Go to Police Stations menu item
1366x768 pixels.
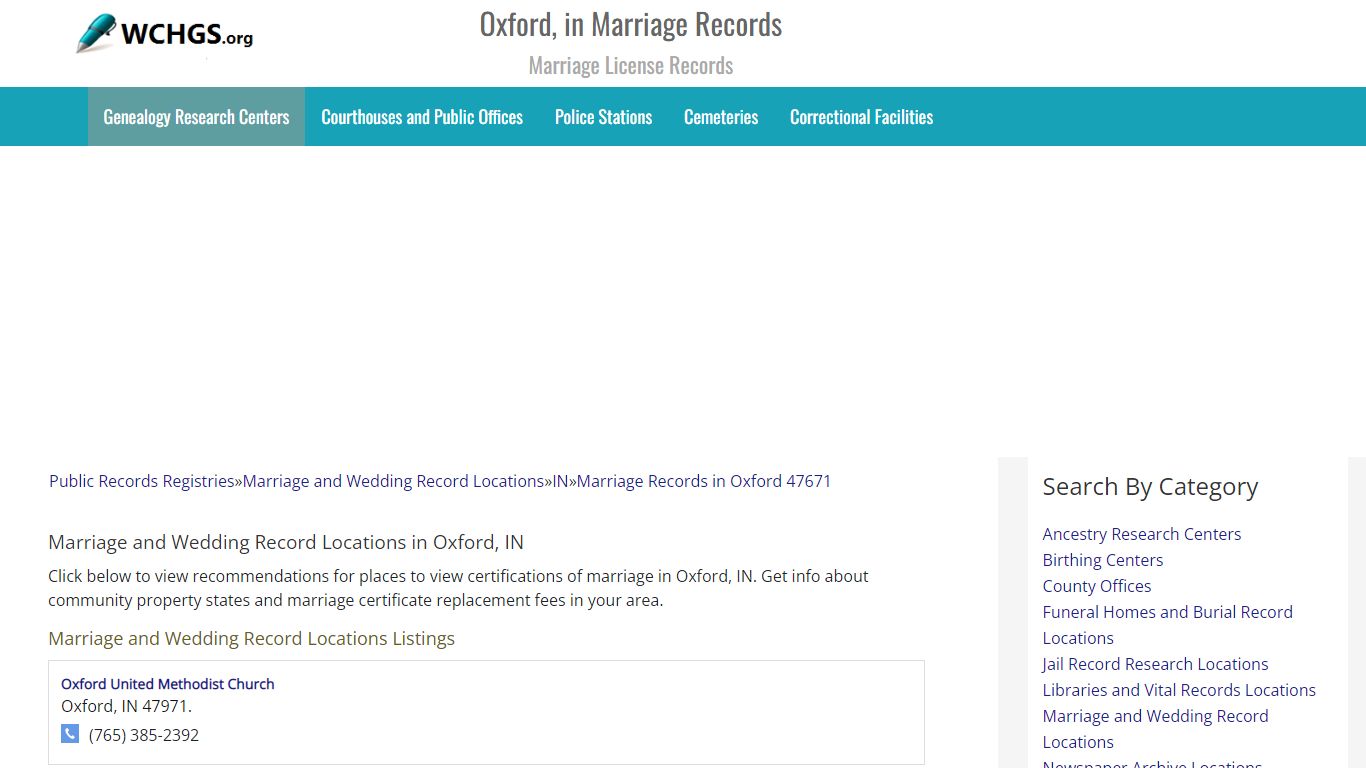coord(603,117)
